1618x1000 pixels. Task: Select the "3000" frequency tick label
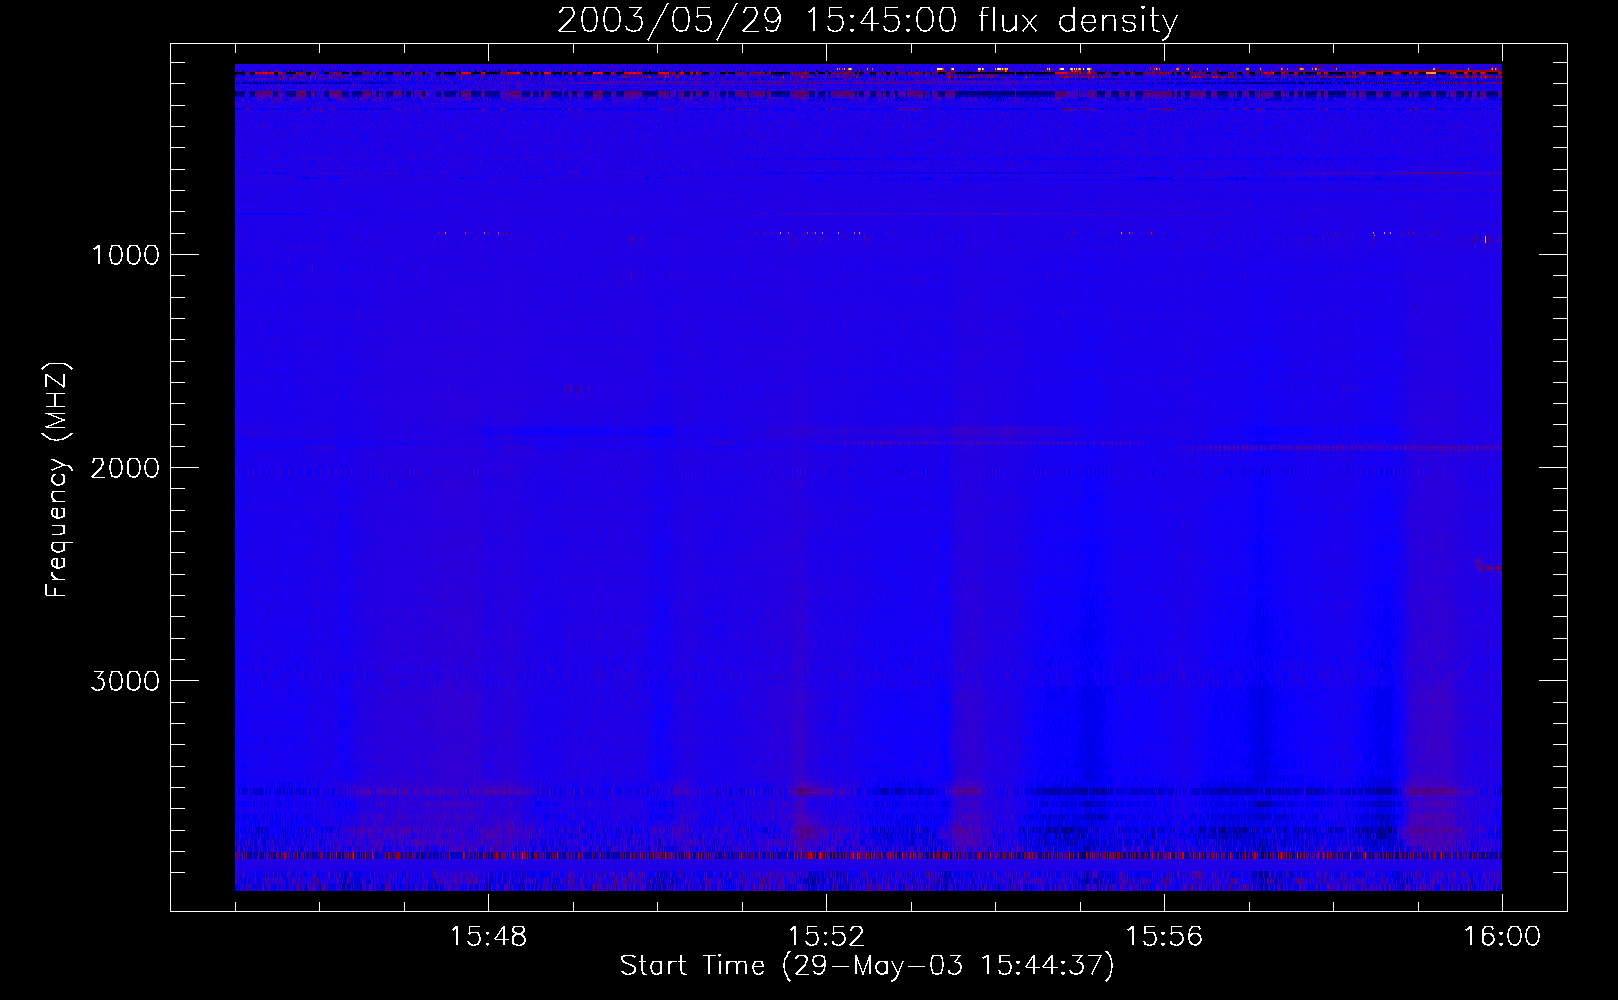point(125,681)
